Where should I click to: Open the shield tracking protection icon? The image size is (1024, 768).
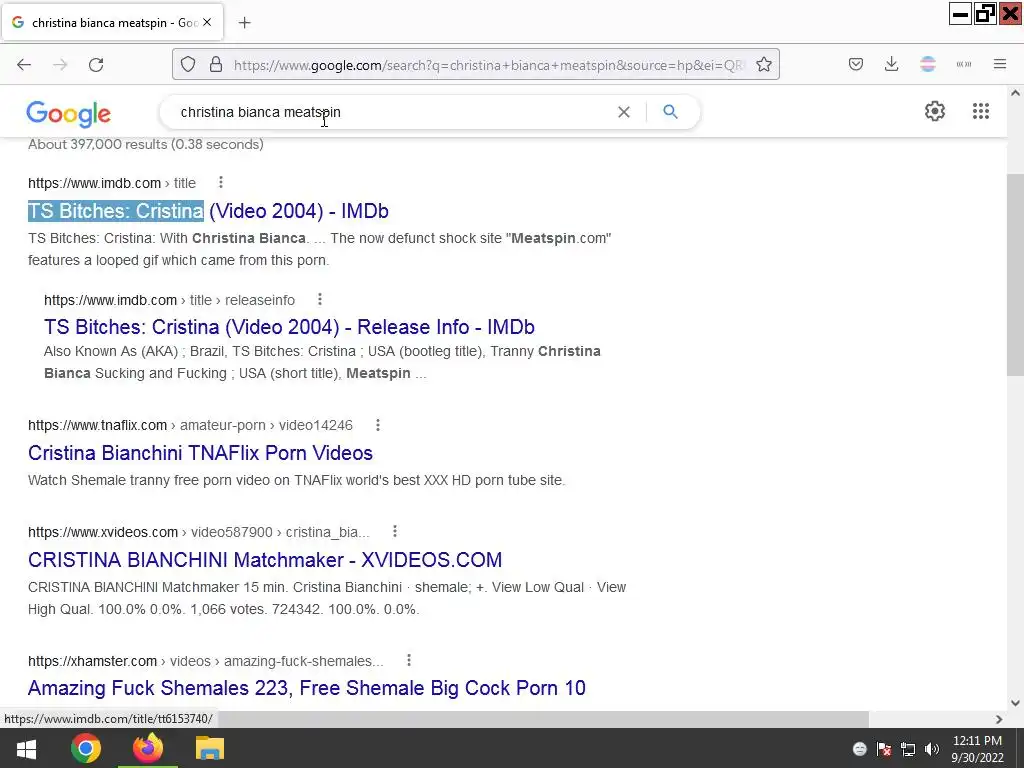tap(188, 65)
